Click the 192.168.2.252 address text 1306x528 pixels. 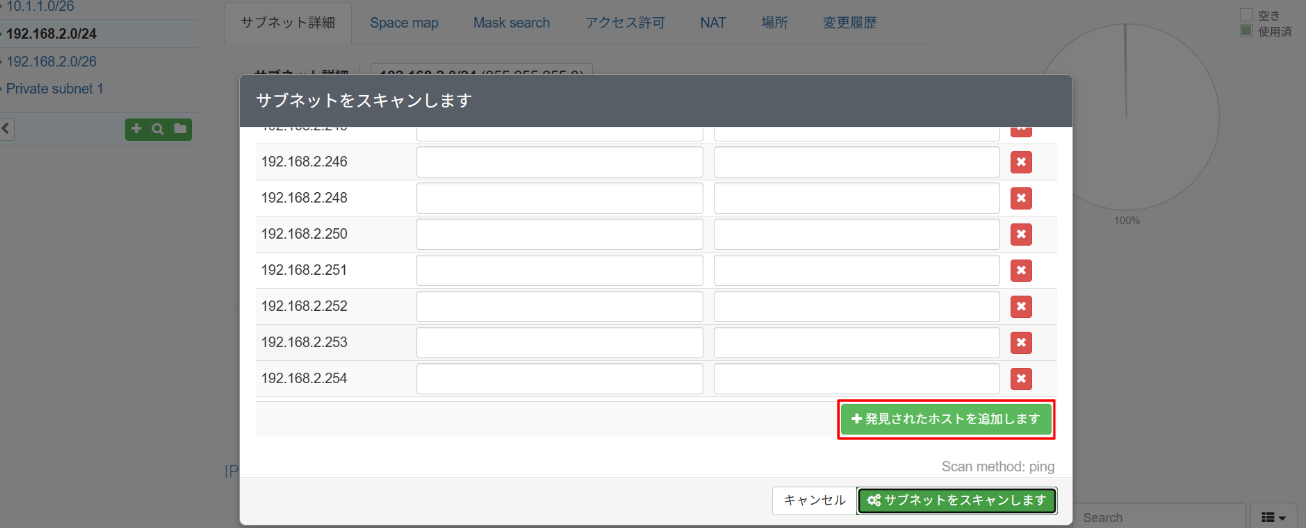coord(304,306)
